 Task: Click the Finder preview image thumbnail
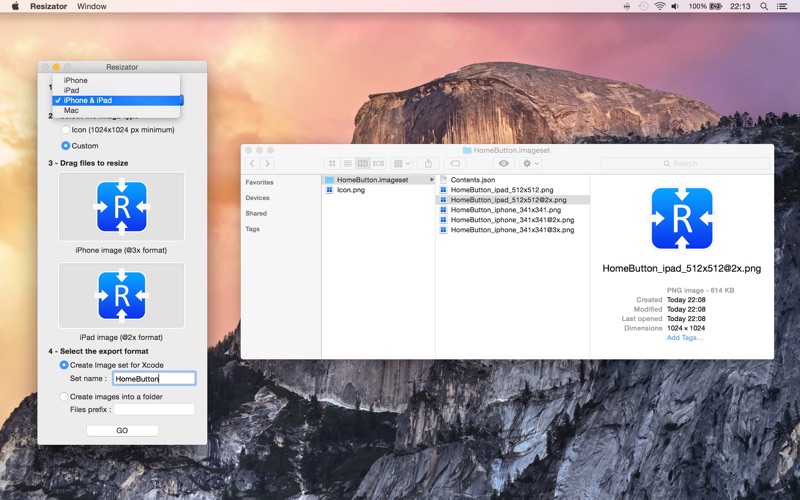tap(682, 218)
